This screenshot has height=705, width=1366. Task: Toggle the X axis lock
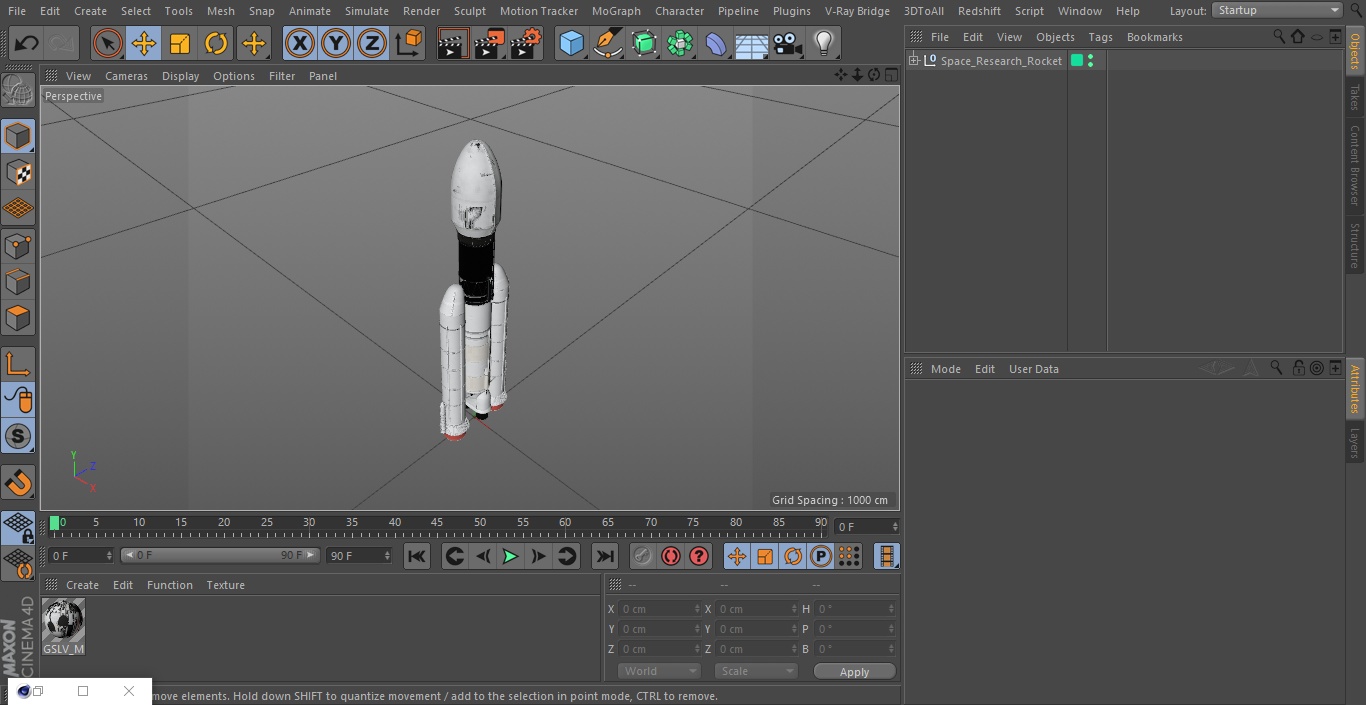(x=300, y=43)
